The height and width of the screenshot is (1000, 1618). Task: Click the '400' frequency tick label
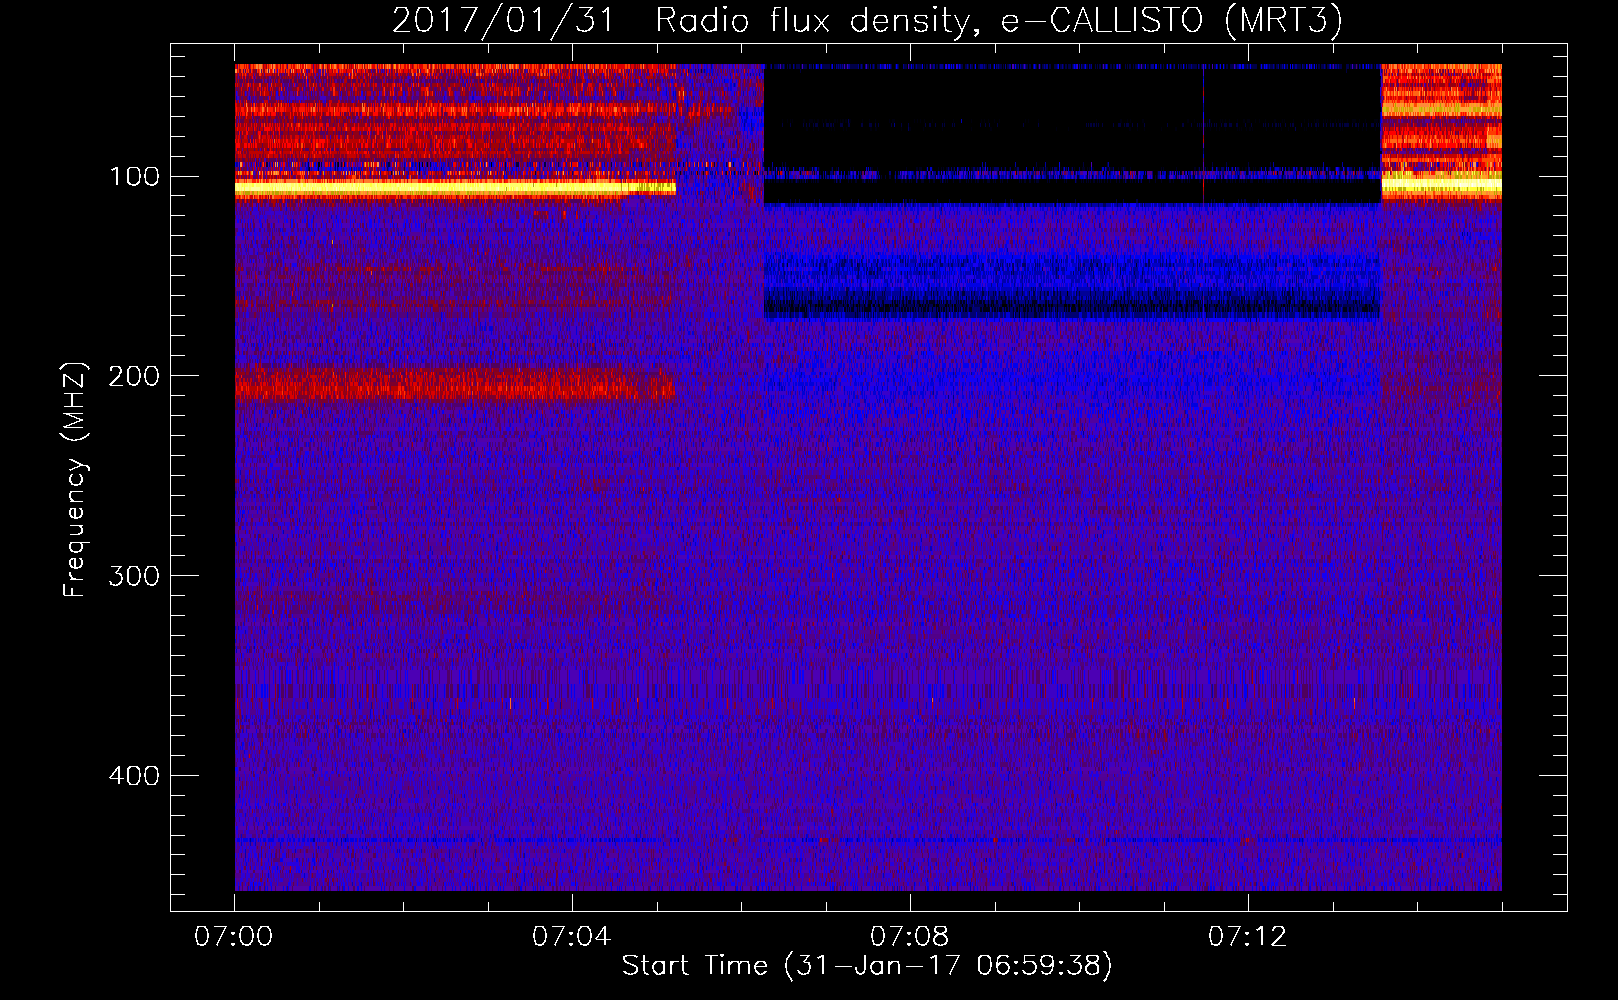click(135, 776)
